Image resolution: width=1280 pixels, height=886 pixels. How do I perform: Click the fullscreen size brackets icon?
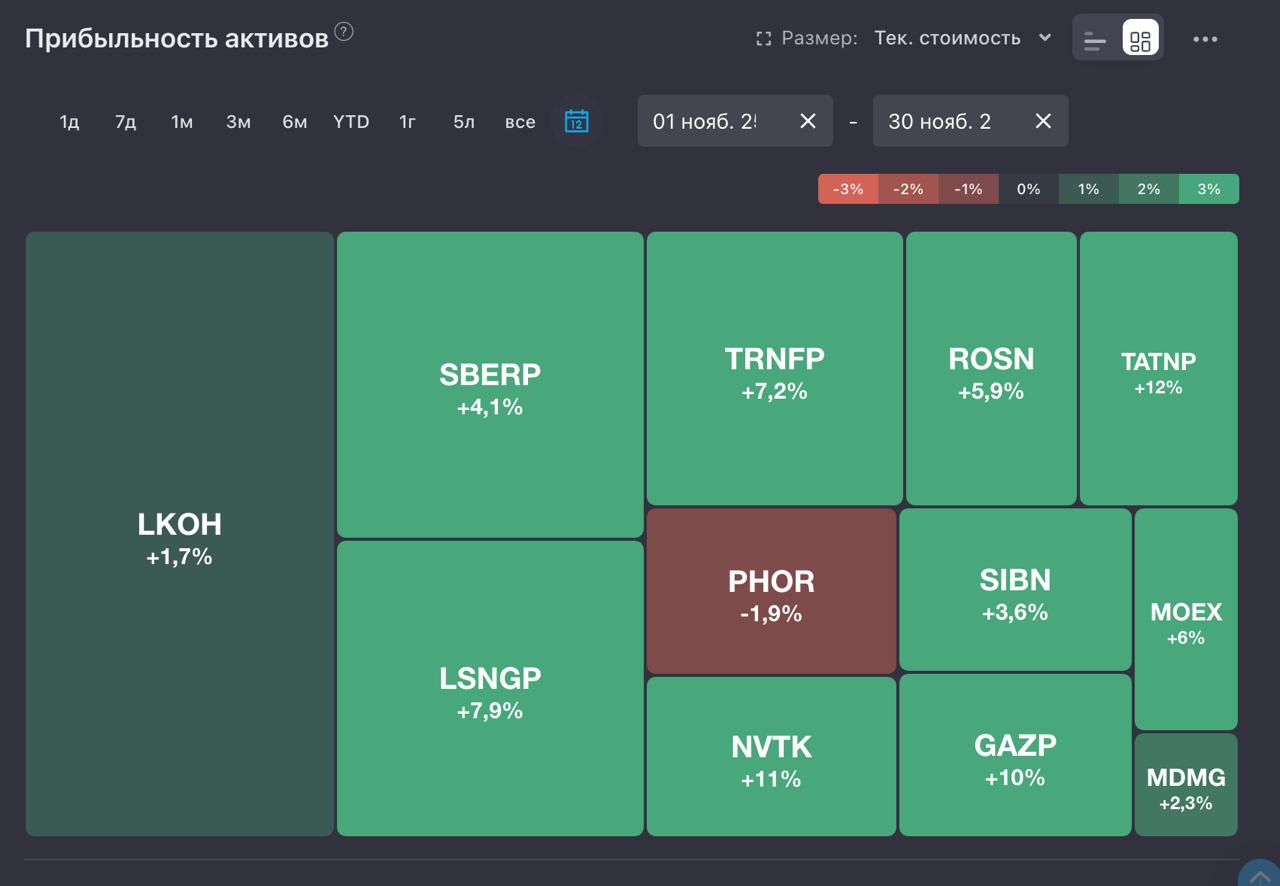pos(764,39)
